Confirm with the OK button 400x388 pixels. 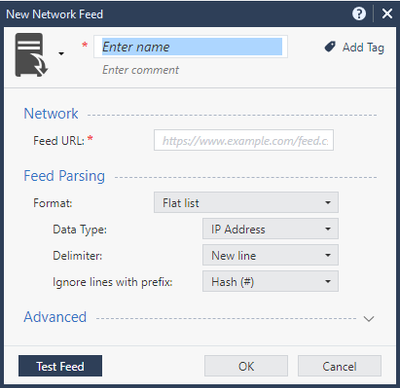pos(246,366)
